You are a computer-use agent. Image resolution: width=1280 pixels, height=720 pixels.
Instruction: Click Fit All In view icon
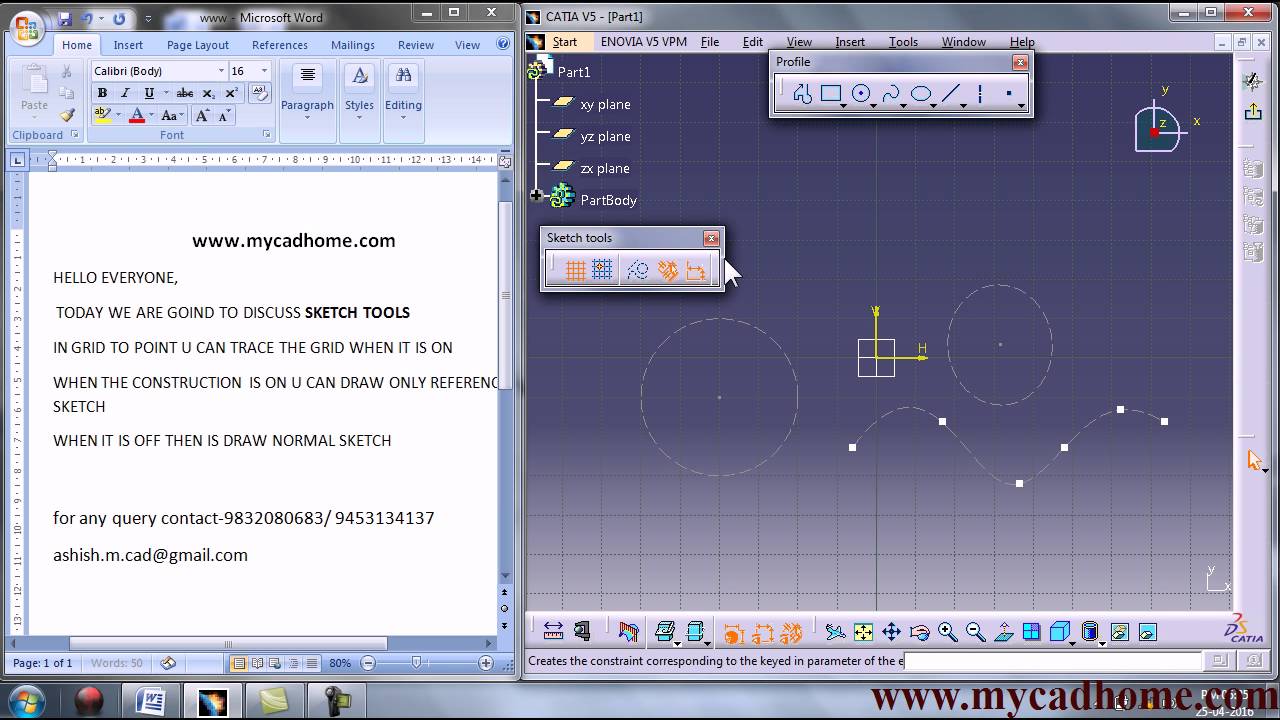[x=863, y=632]
